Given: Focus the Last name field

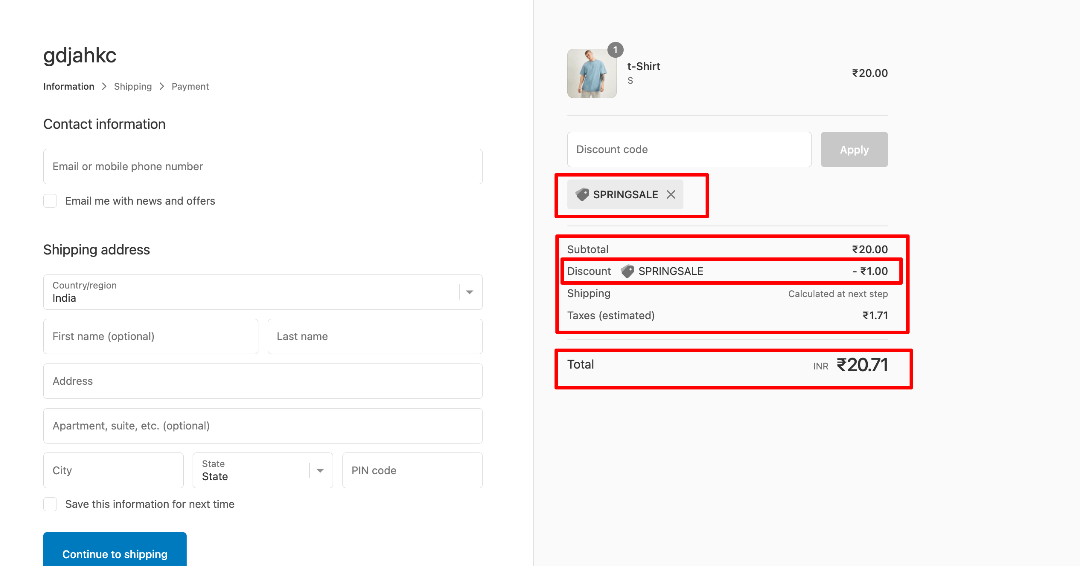Looking at the screenshot, I should coord(375,337).
